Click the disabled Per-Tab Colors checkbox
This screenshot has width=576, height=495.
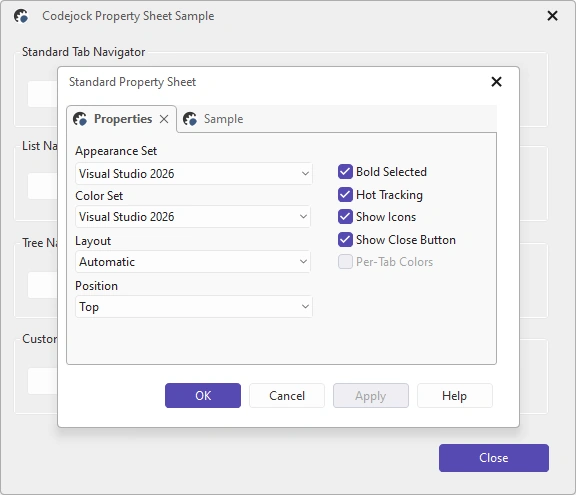345,262
